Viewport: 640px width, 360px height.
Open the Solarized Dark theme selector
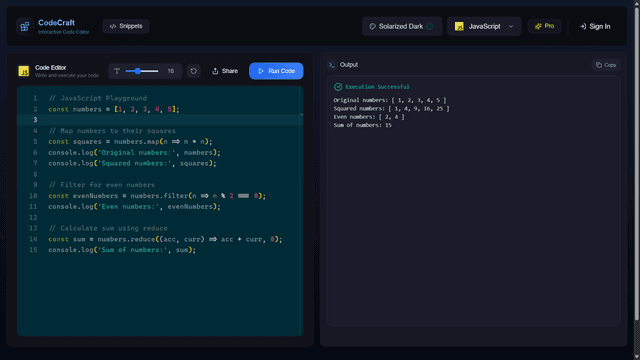402,27
